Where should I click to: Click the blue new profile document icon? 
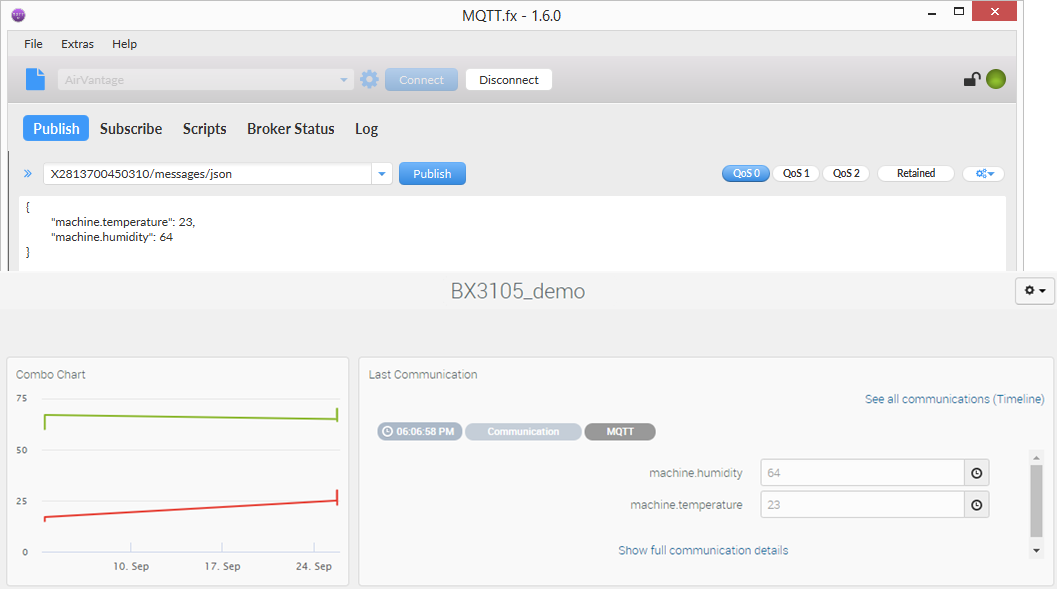[35, 79]
